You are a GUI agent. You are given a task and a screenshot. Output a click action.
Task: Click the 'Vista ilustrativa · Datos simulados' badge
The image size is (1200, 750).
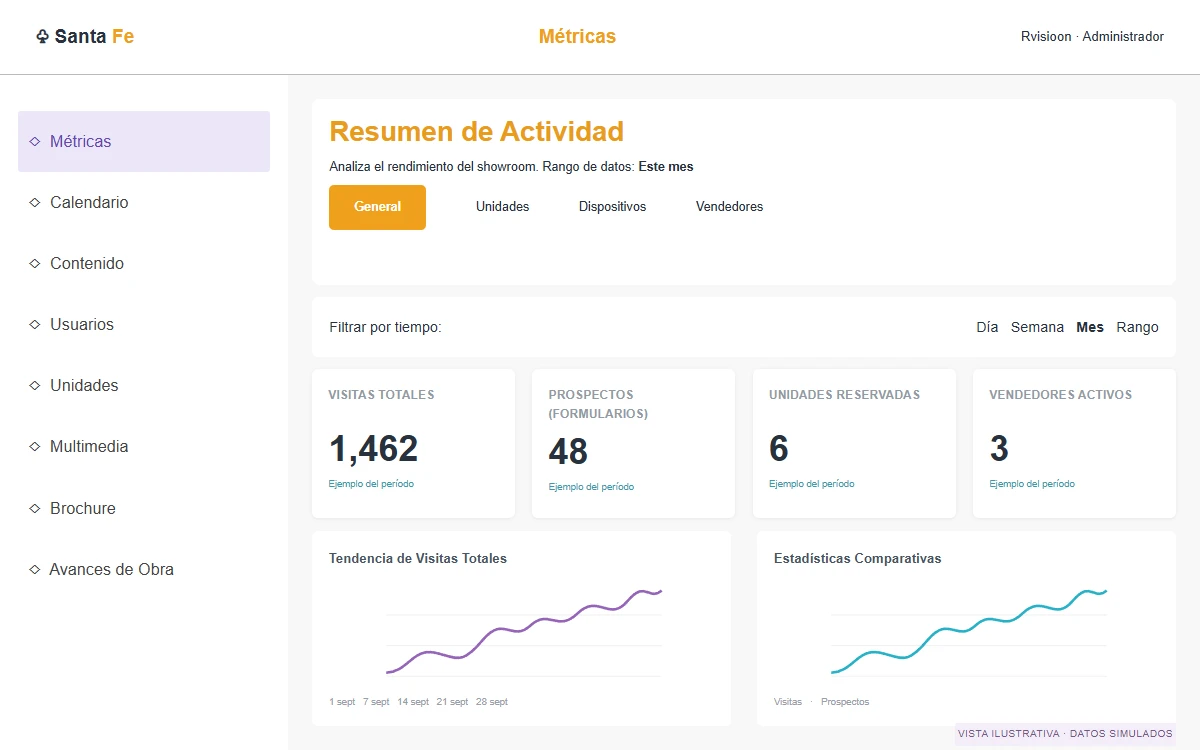1065,734
